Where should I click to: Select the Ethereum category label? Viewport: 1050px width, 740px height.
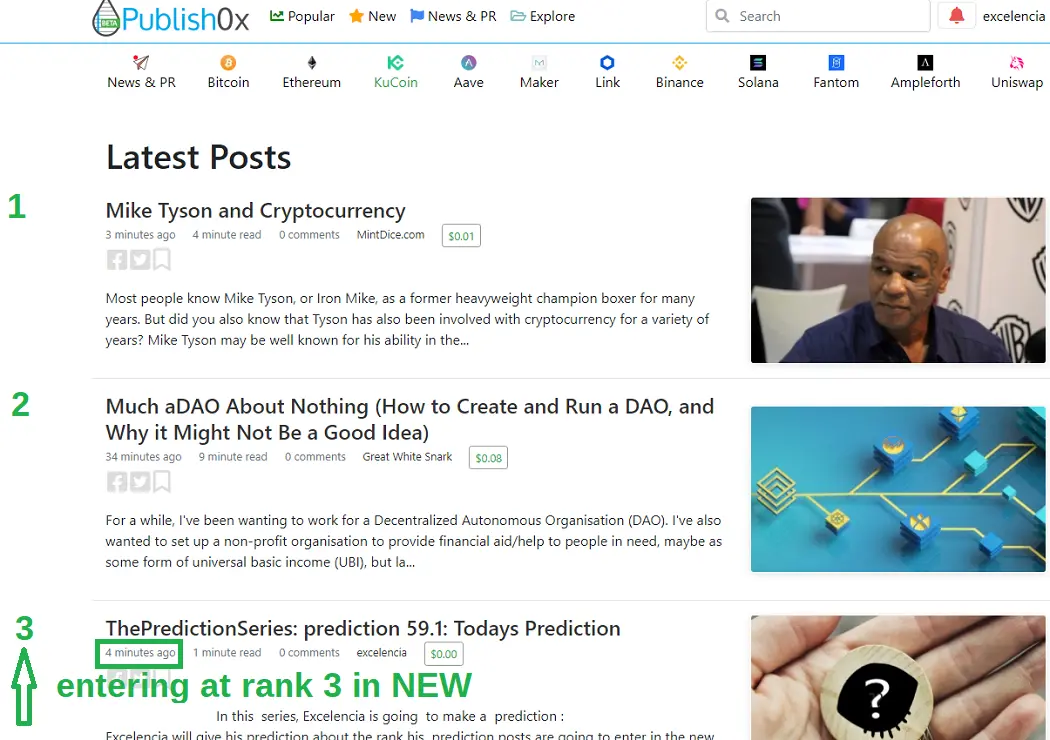pos(311,82)
